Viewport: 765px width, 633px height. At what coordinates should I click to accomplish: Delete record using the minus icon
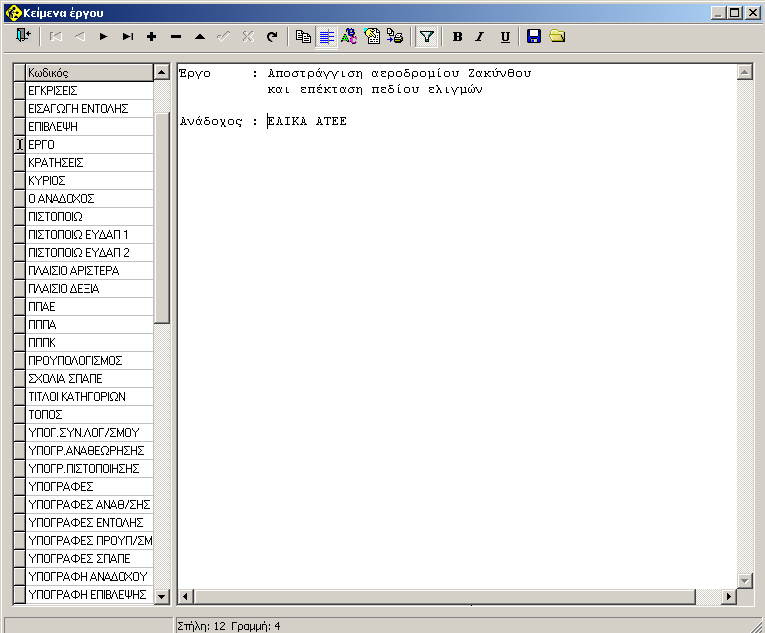tap(176, 37)
